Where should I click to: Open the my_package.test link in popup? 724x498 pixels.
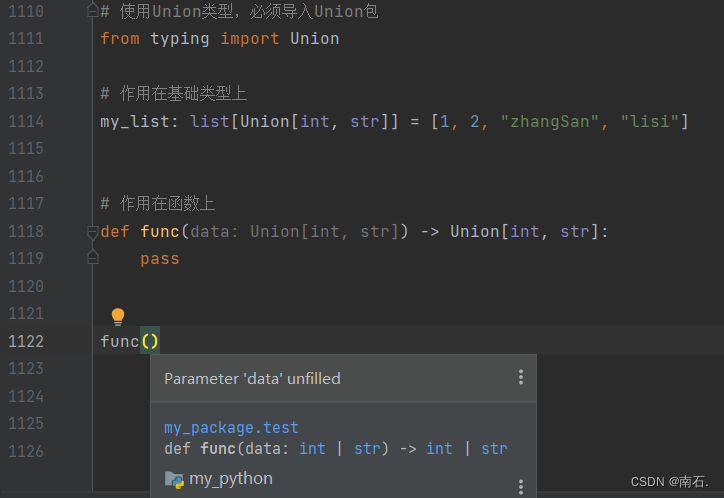click(x=231, y=428)
